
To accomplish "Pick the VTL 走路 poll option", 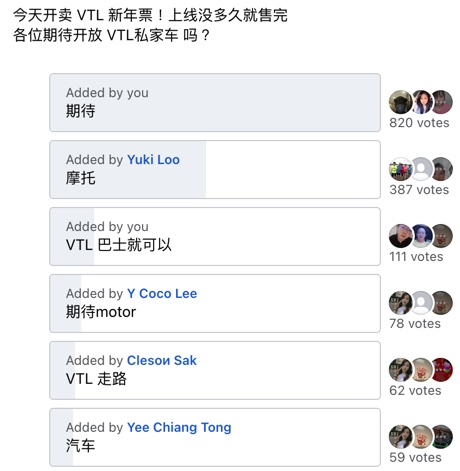I will point(215,370).
